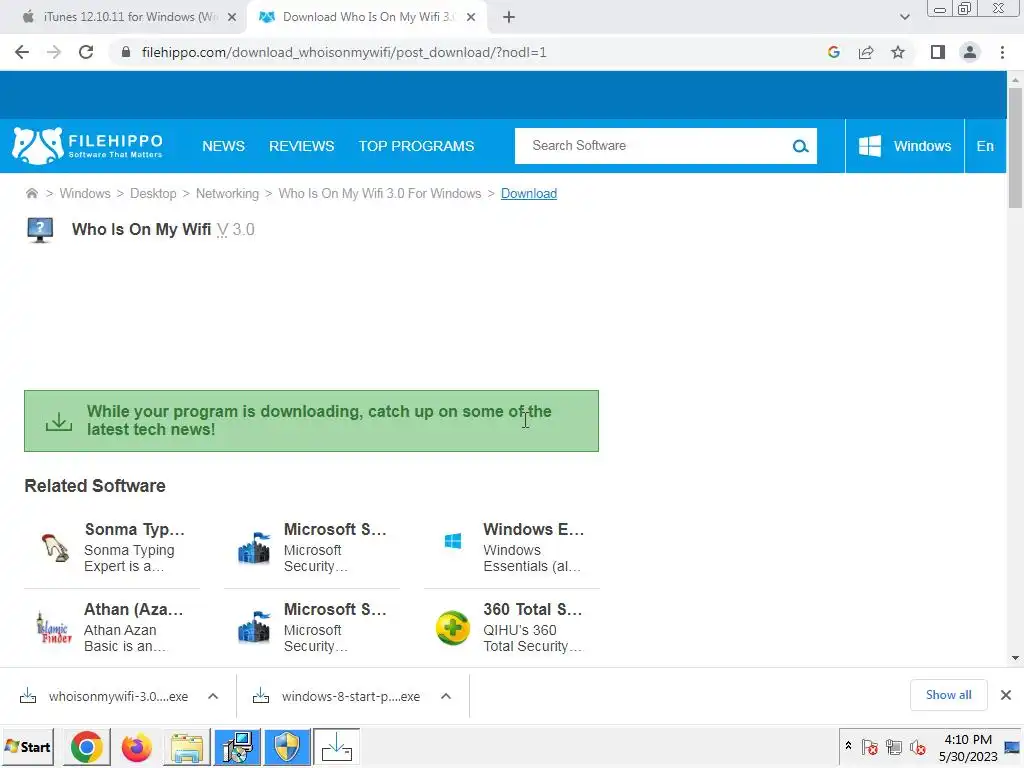This screenshot has height=768, width=1024.
Task: Click the "Who Is On My Wifi" heading
Action: 141,229
